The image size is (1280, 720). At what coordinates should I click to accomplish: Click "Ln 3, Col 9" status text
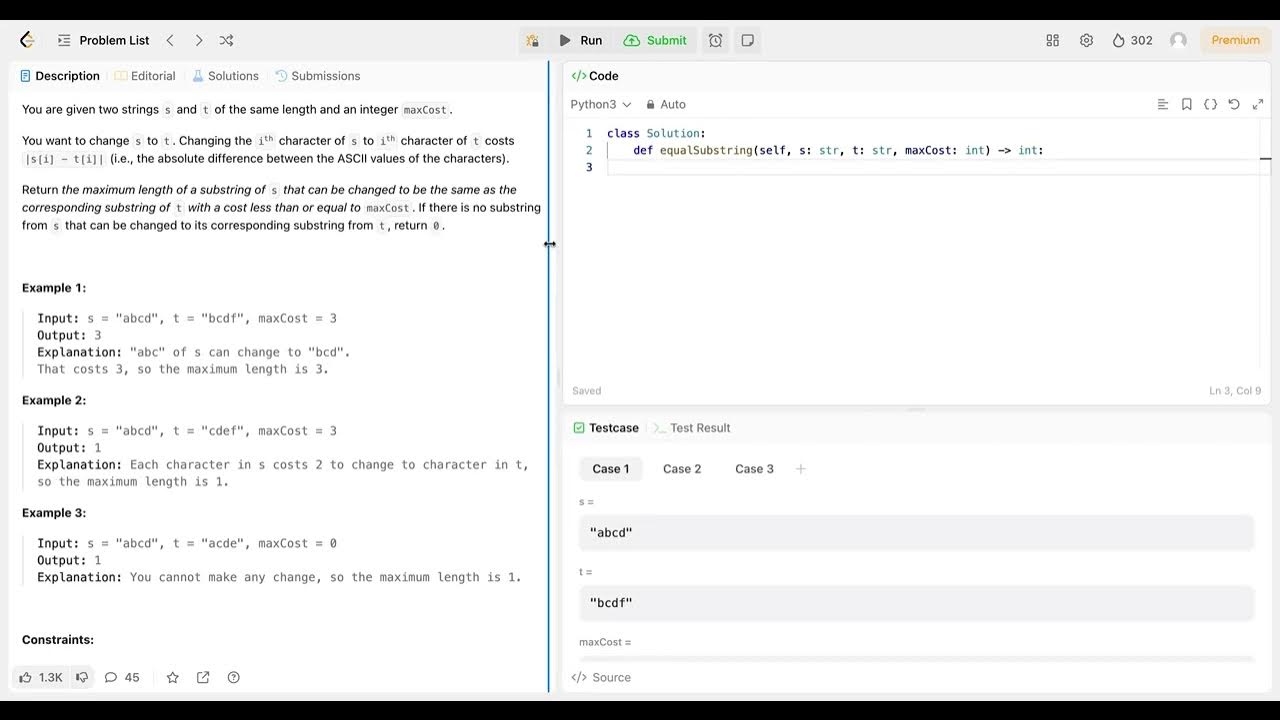(x=1234, y=391)
